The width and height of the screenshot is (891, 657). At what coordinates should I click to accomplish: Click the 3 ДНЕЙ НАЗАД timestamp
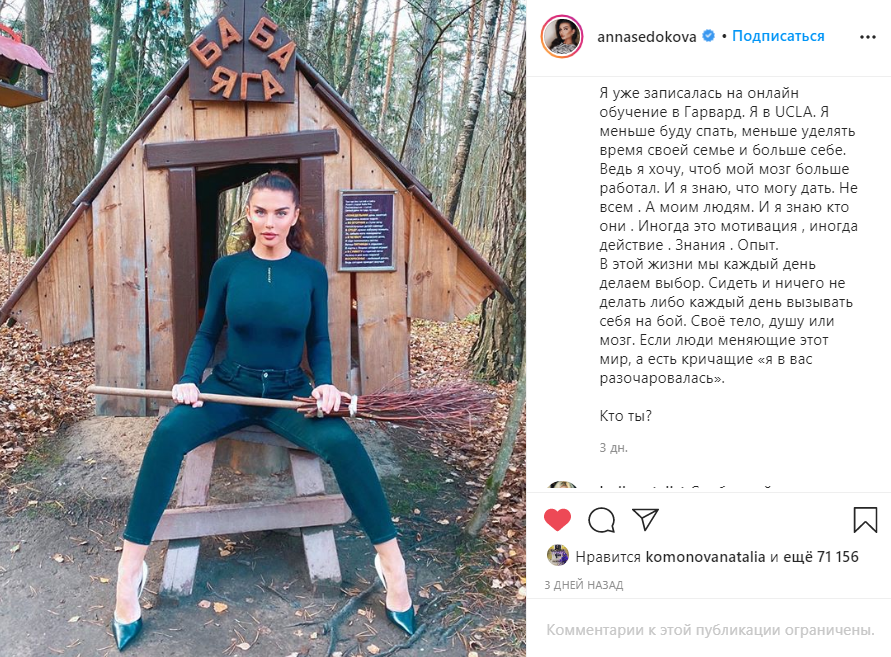coord(584,585)
